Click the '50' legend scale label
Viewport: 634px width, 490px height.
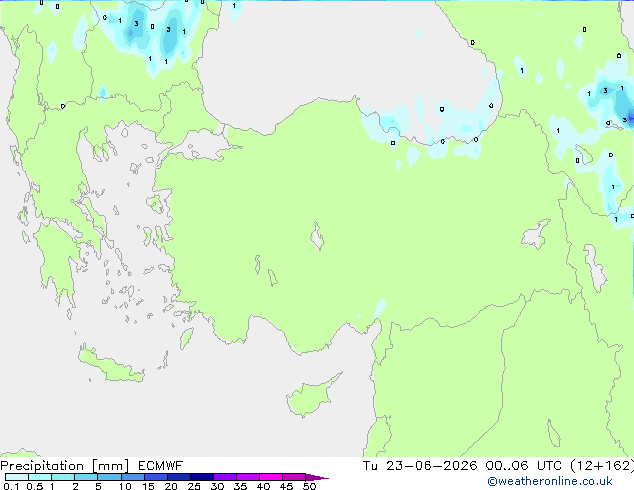(309, 486)
